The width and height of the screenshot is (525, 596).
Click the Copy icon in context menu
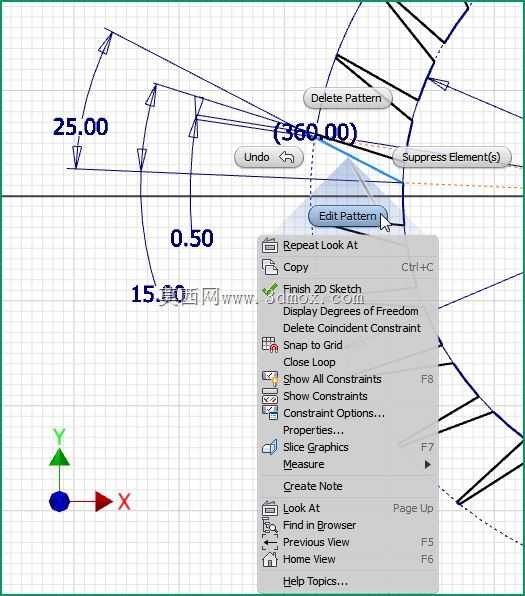[x=270, y=267]
